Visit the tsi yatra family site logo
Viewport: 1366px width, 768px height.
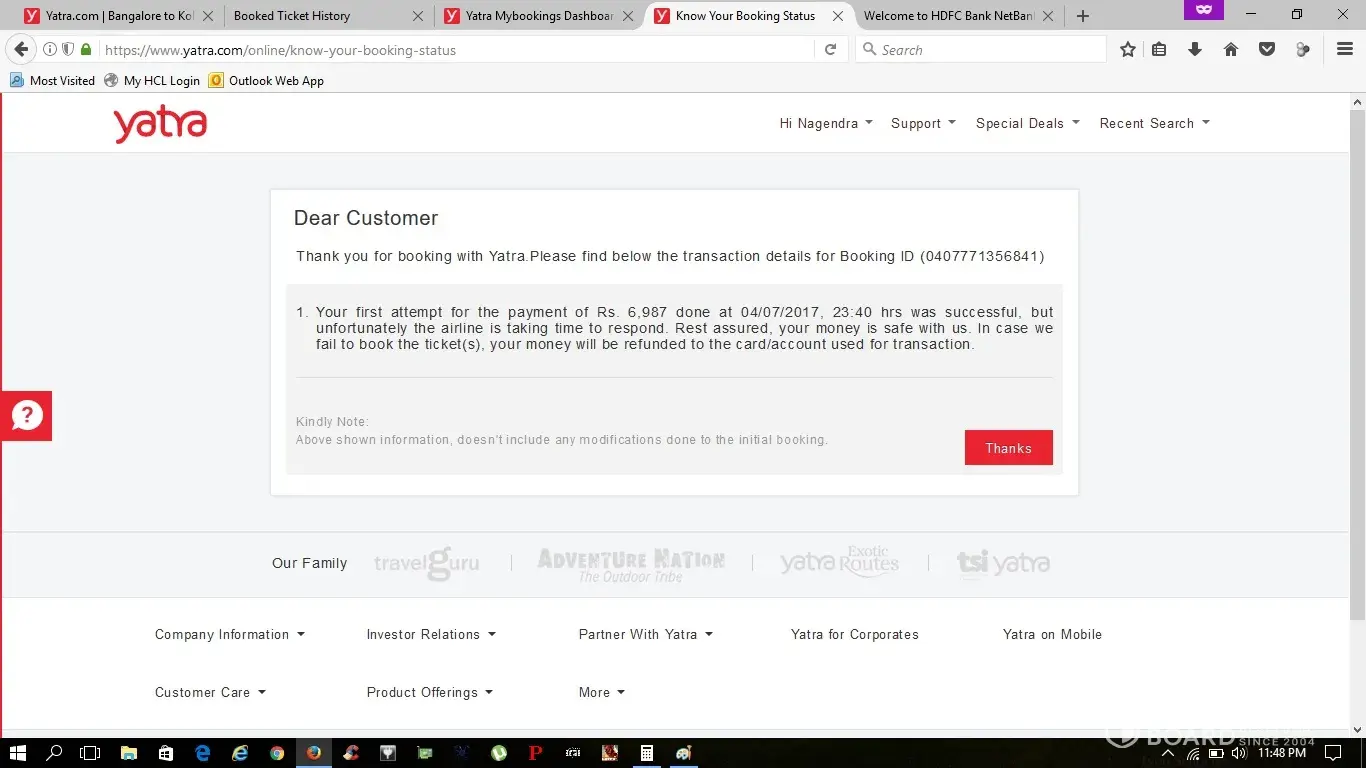pos(1003,563)
